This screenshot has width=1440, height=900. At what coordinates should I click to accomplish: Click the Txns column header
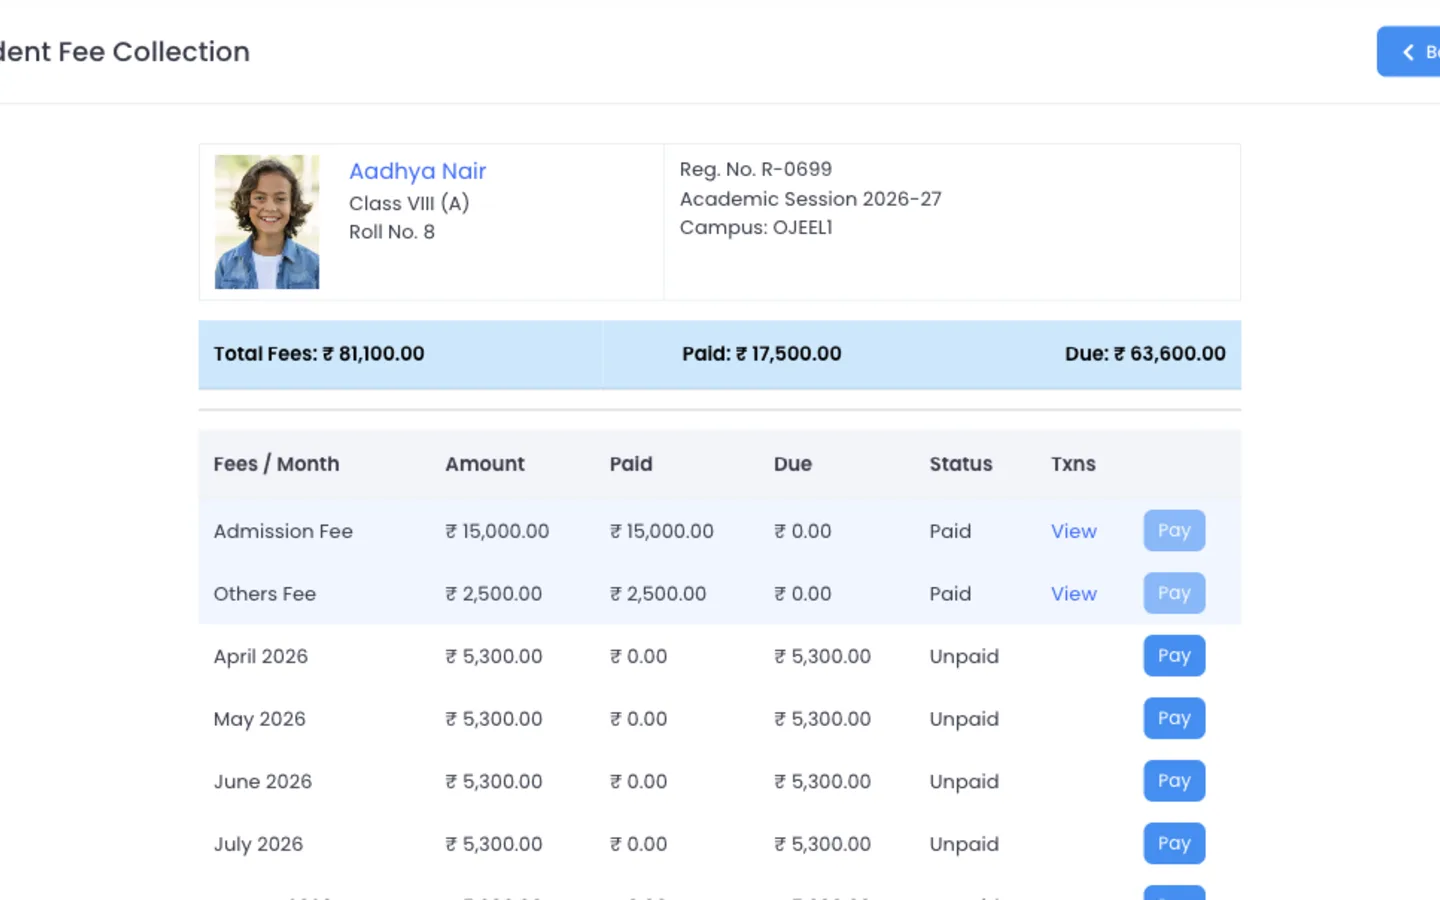click(1073, 464)
